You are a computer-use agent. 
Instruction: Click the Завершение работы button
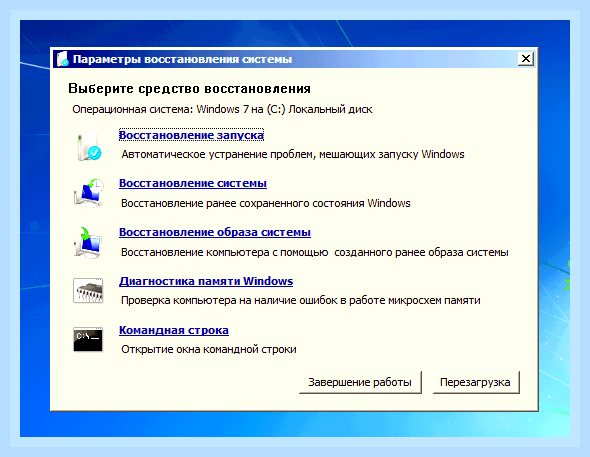tap(360, 382)
